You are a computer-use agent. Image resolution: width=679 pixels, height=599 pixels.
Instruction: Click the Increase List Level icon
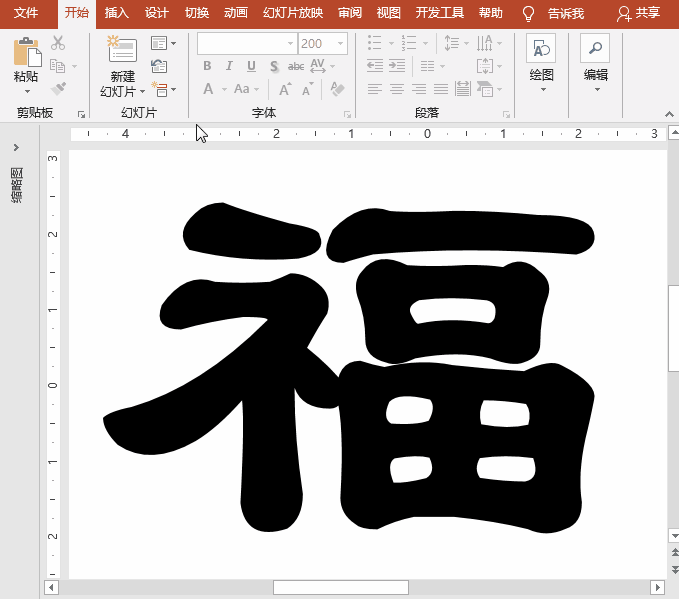397,66
